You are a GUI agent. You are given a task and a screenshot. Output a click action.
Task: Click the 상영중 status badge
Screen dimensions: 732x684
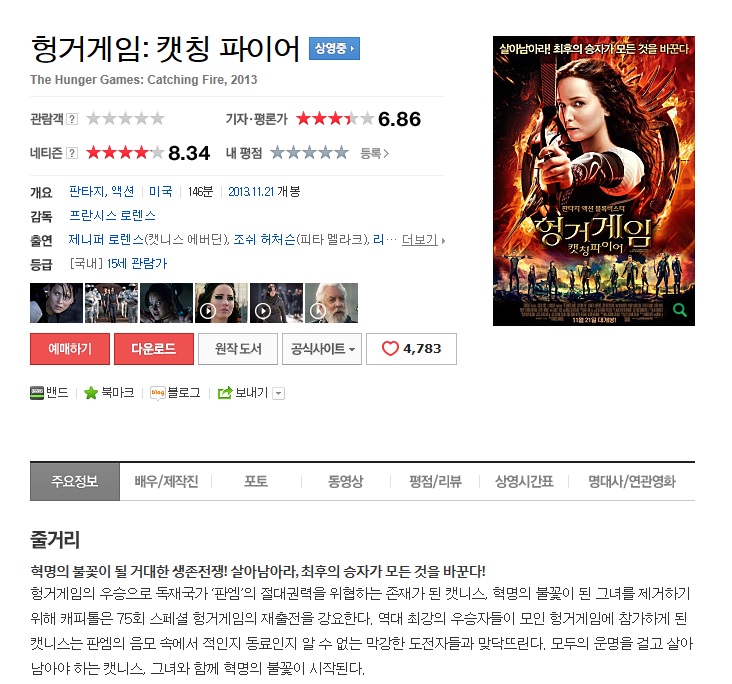pos(334,49)
